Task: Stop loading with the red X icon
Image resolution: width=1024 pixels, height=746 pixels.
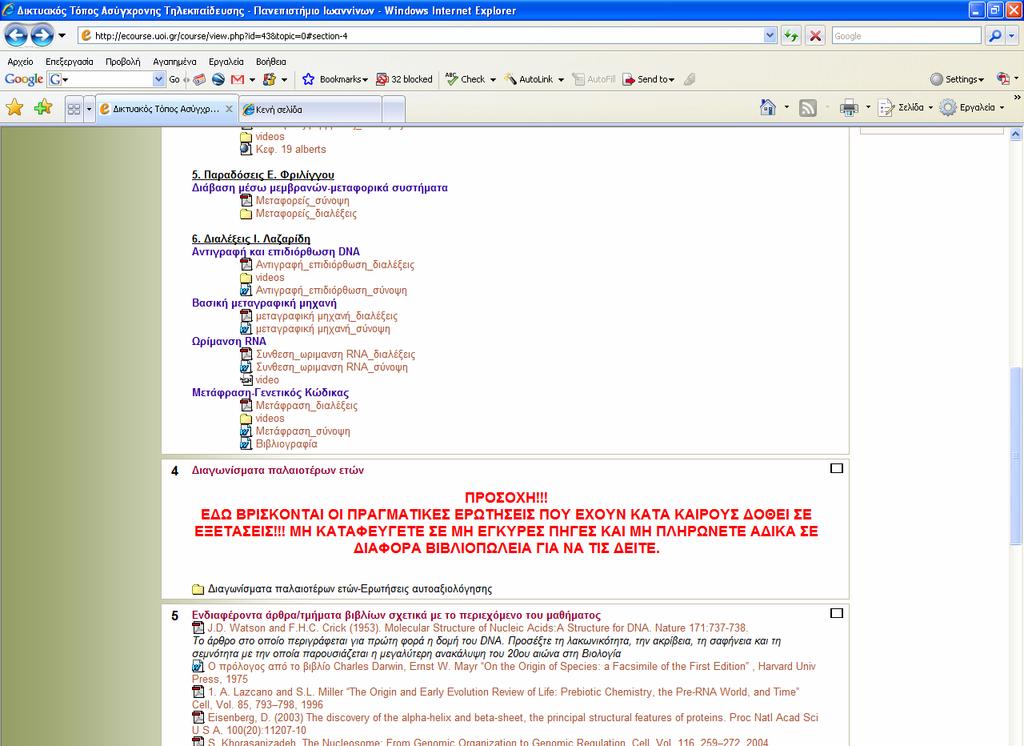Action: point(815,36)
